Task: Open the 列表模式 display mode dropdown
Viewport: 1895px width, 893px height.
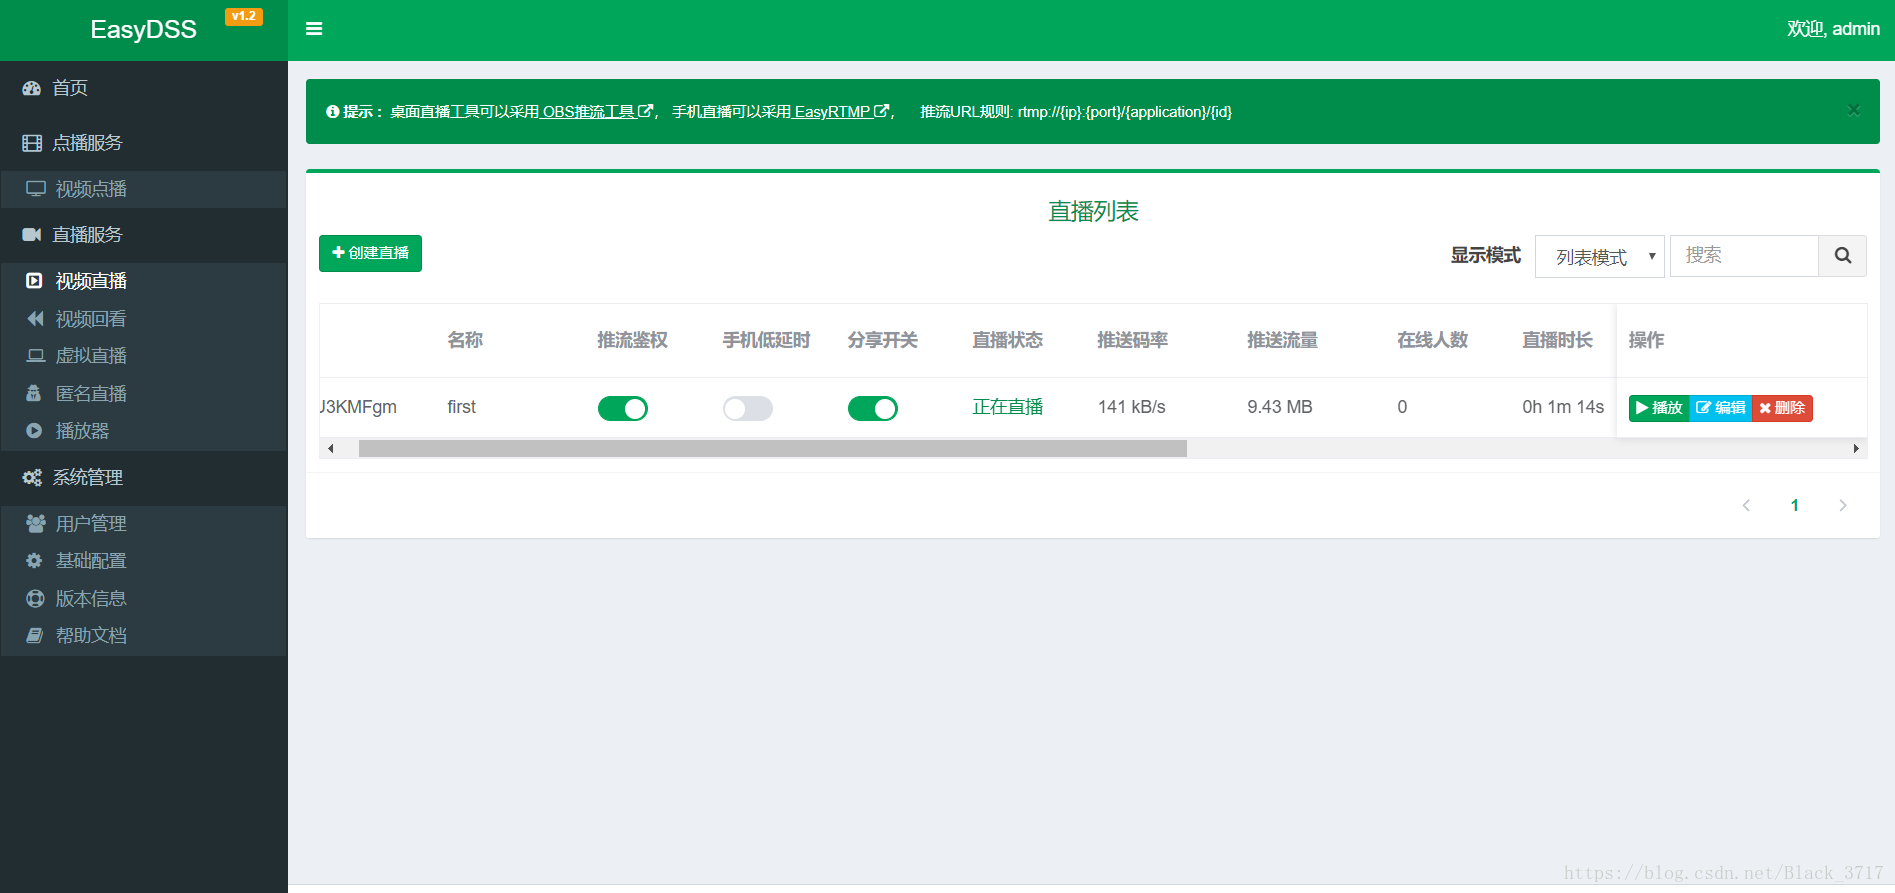Action: (1599, 257)
